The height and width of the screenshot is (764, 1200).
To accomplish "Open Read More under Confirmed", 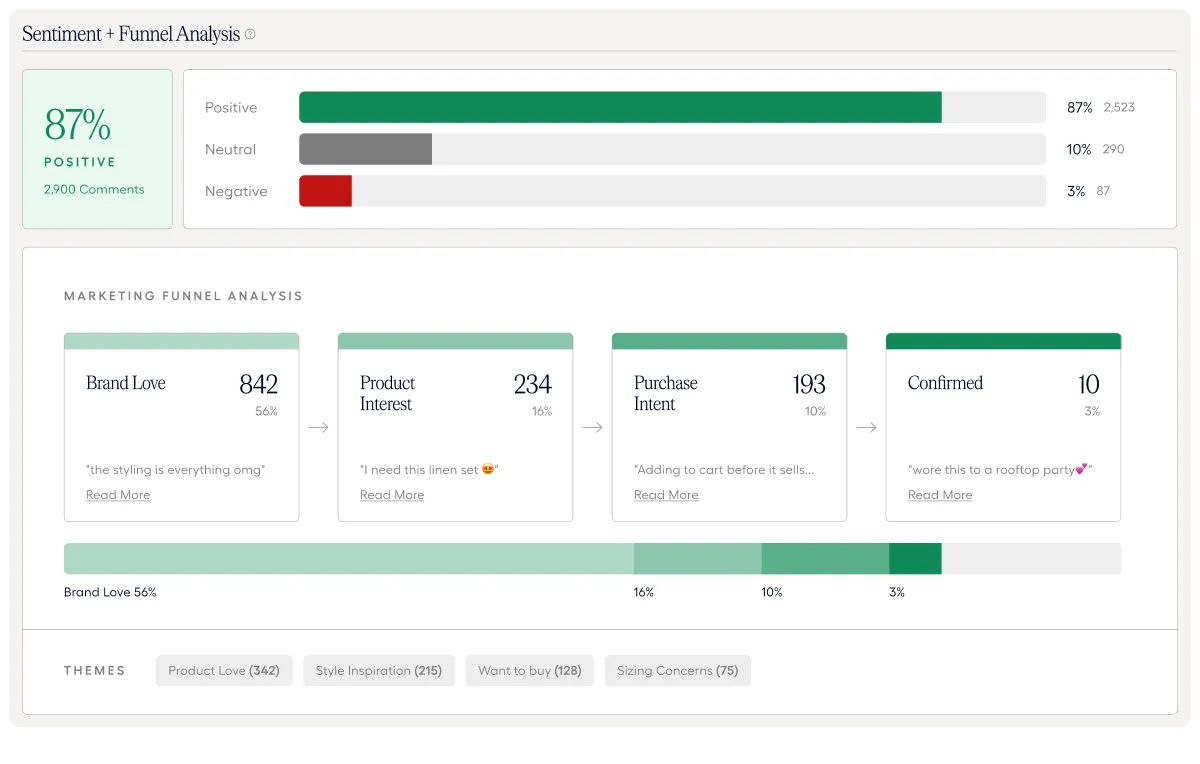I will pos(940,495).
